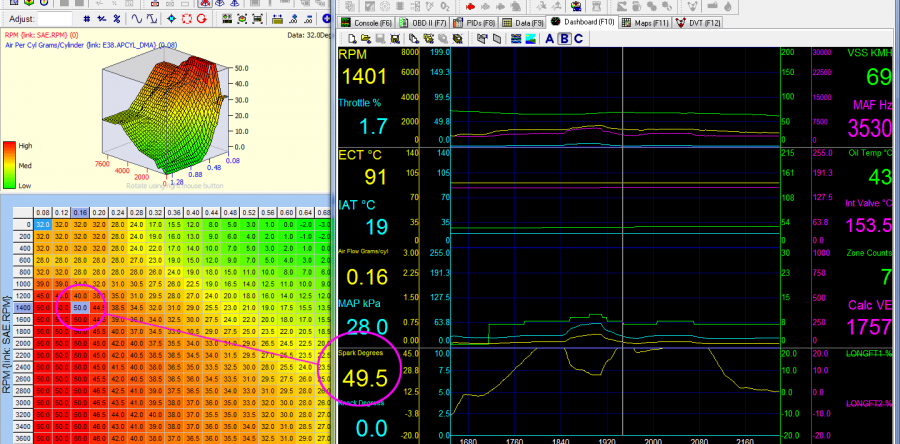Click the High/Med/Low color legend bar

[x=9, y=165]
